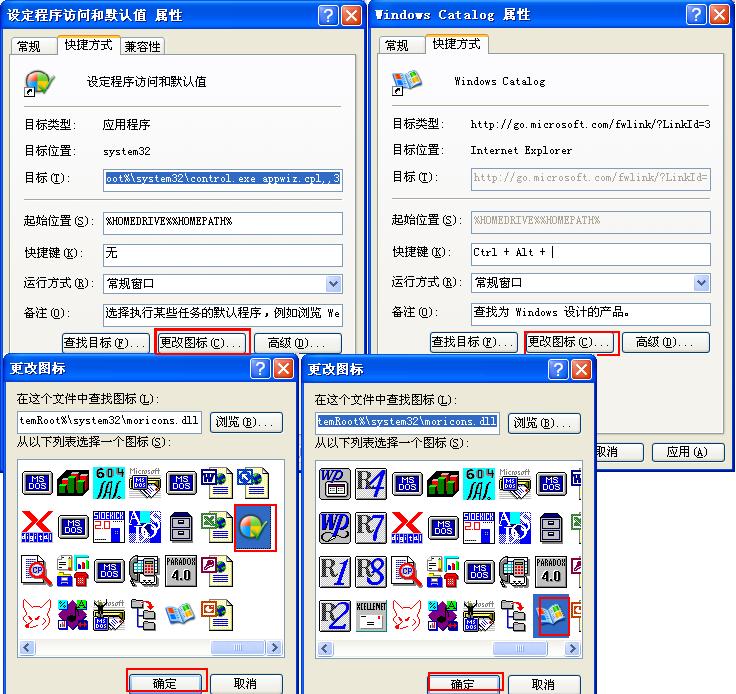The image size is (736, 694).
Task: Choose the R7 icon in right 更改图标 dialog
Action: (x=371, y=528)
